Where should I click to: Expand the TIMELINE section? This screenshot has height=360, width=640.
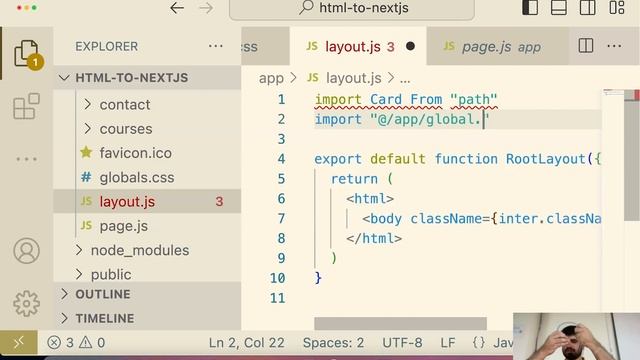click(x=147, y=318)
